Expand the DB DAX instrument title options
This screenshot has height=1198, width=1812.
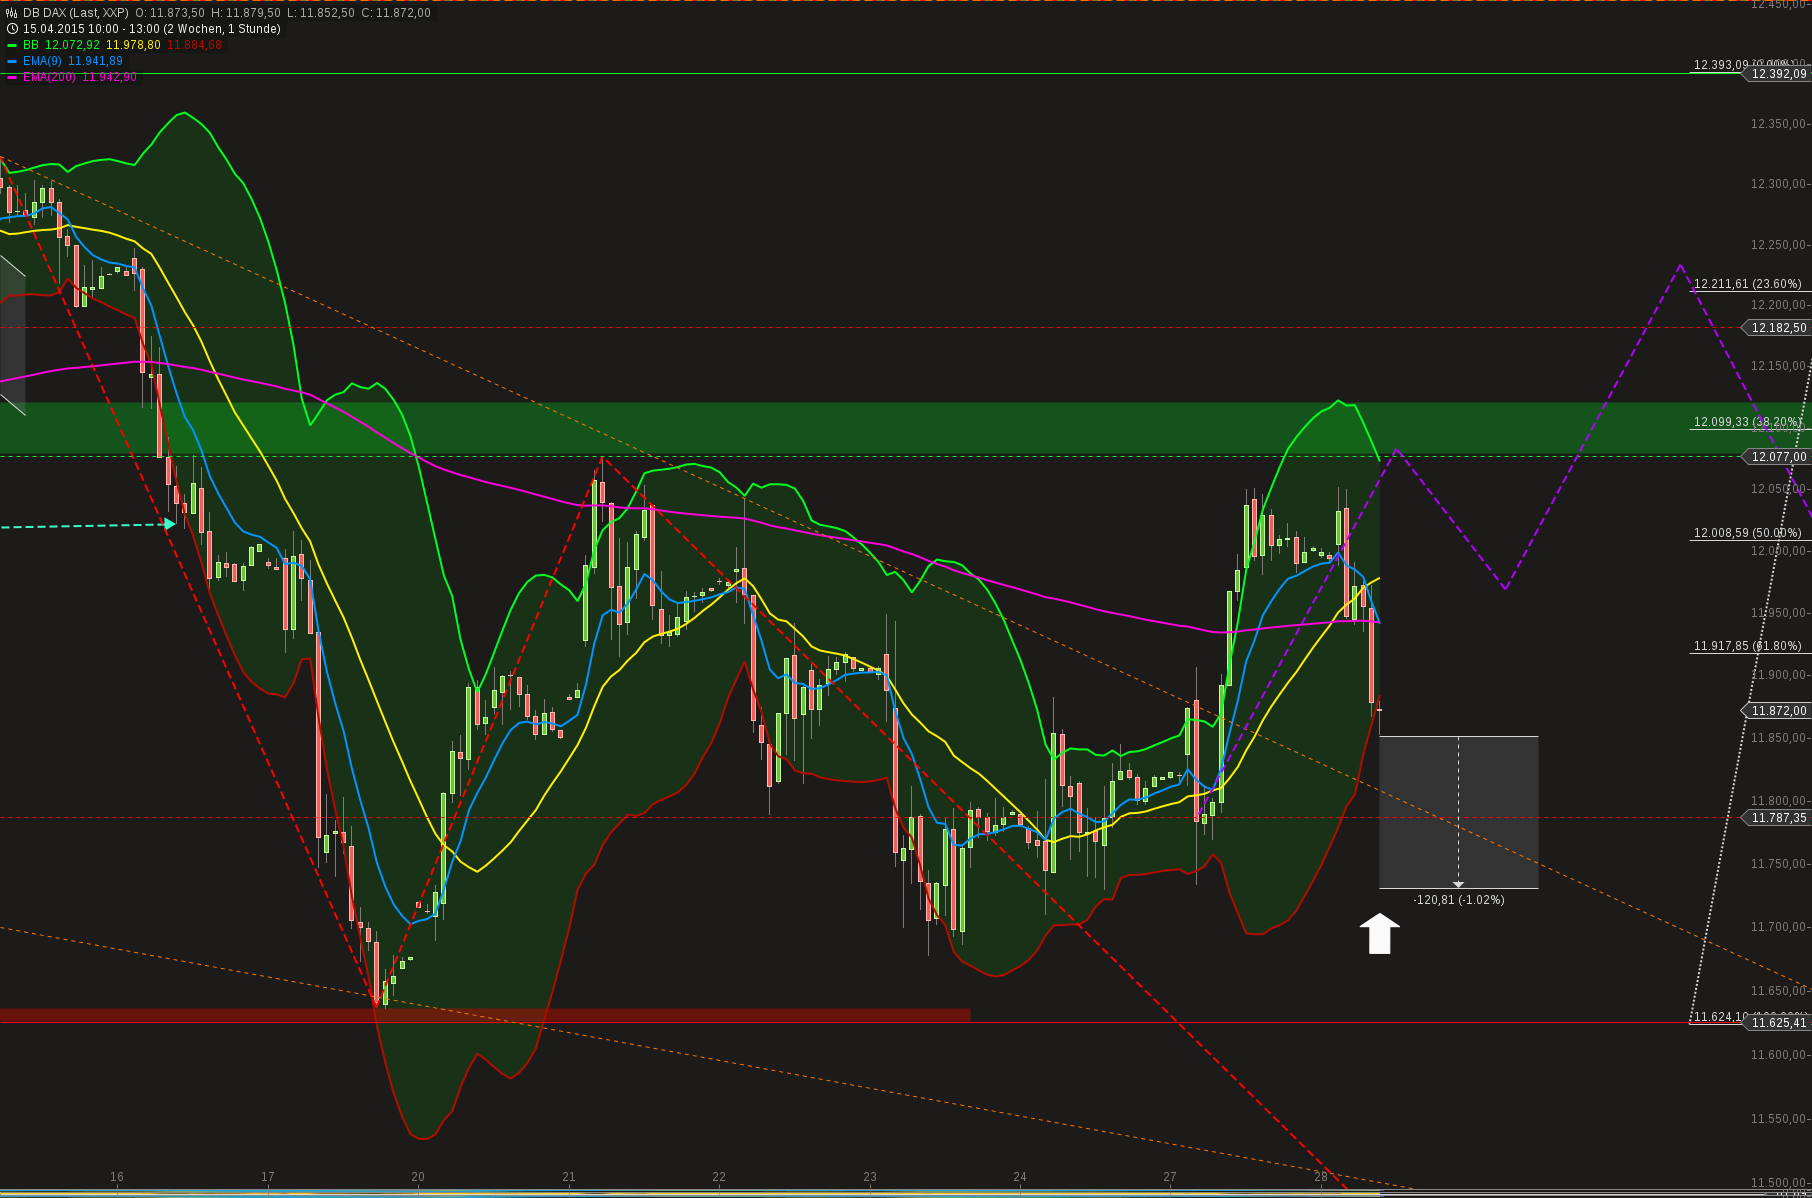click(x=53, y=15)
